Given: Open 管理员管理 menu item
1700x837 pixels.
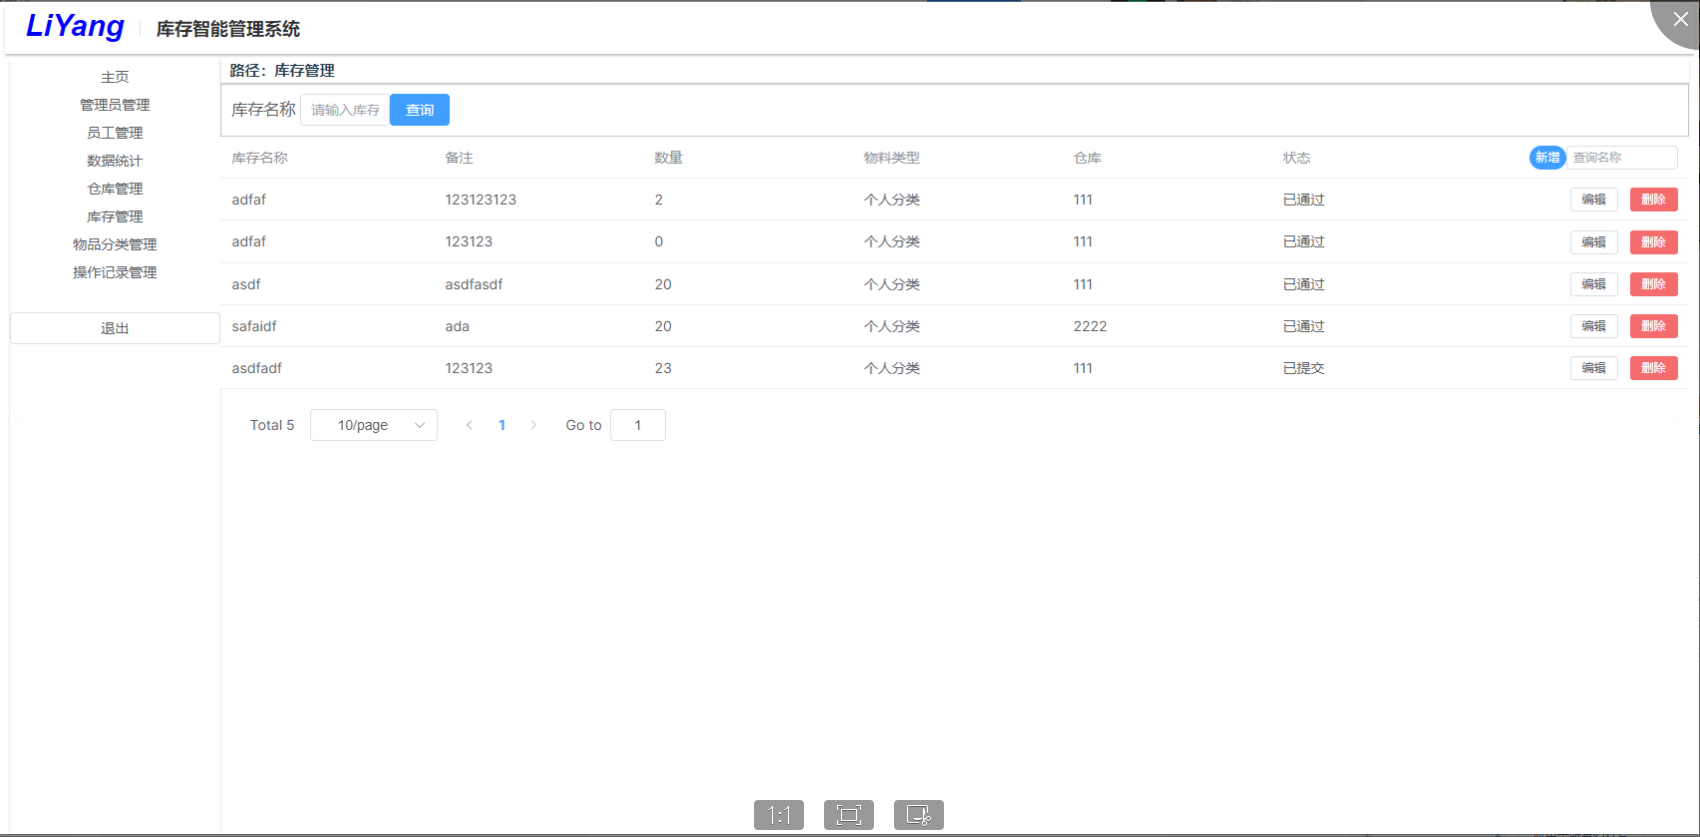Looking at the screenshot, I should point(115,105).
